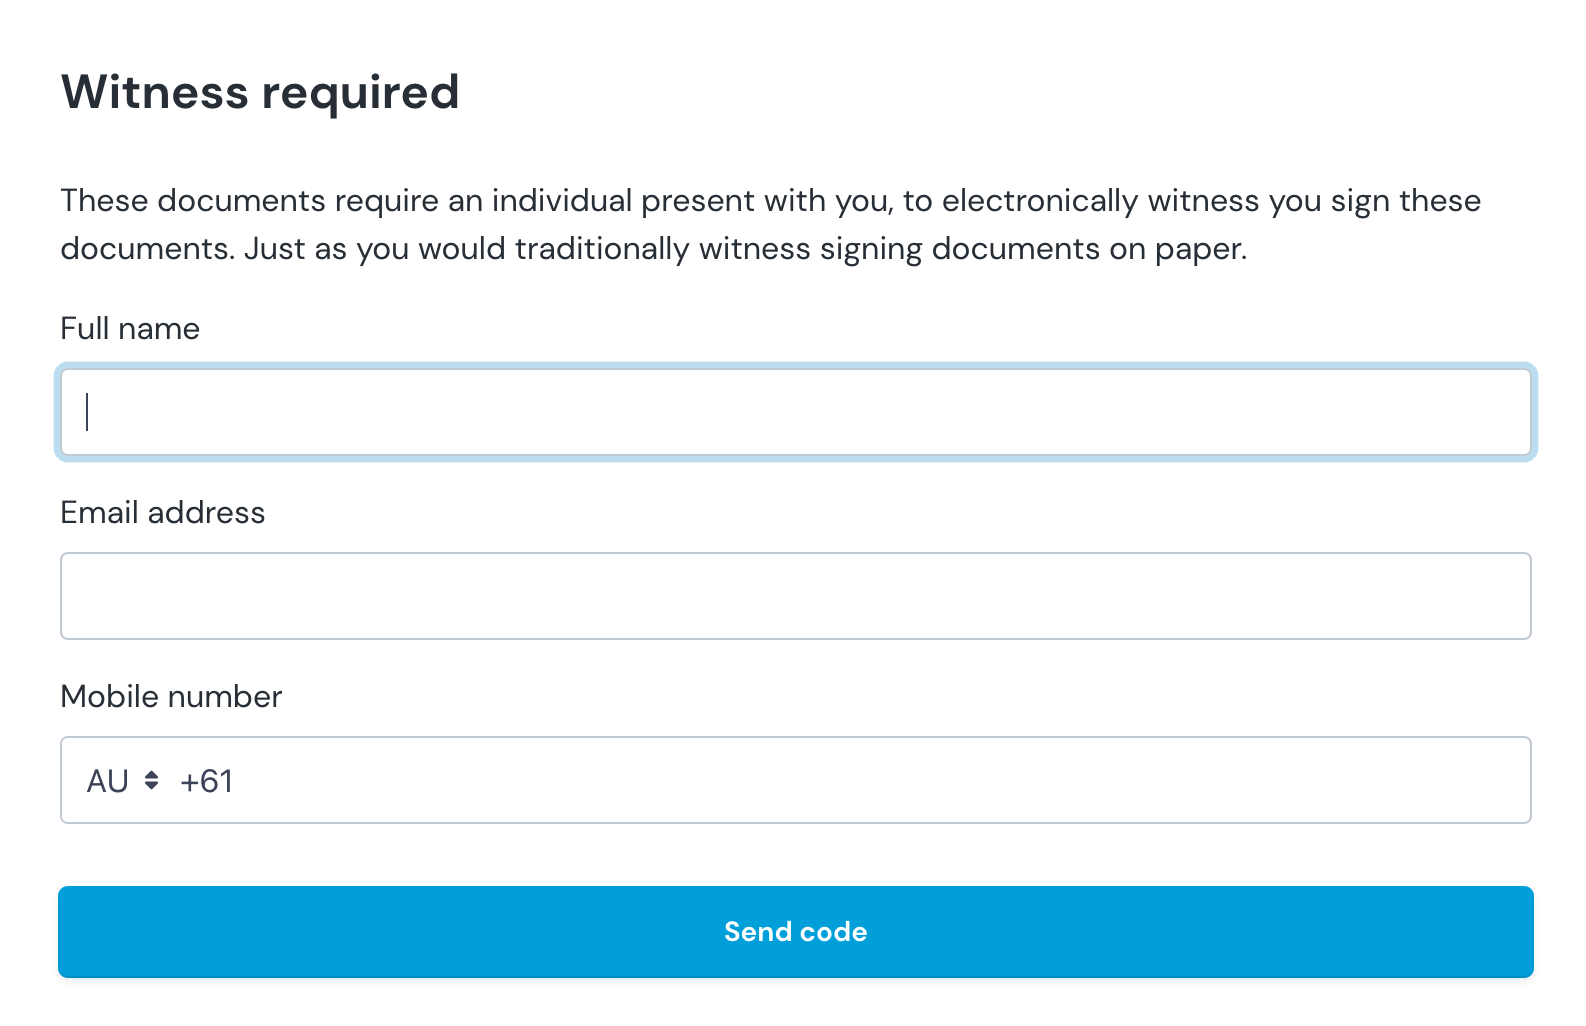Click the "Email address" field label
This screenshot has width=1586, height=1026.
(162, 513)
